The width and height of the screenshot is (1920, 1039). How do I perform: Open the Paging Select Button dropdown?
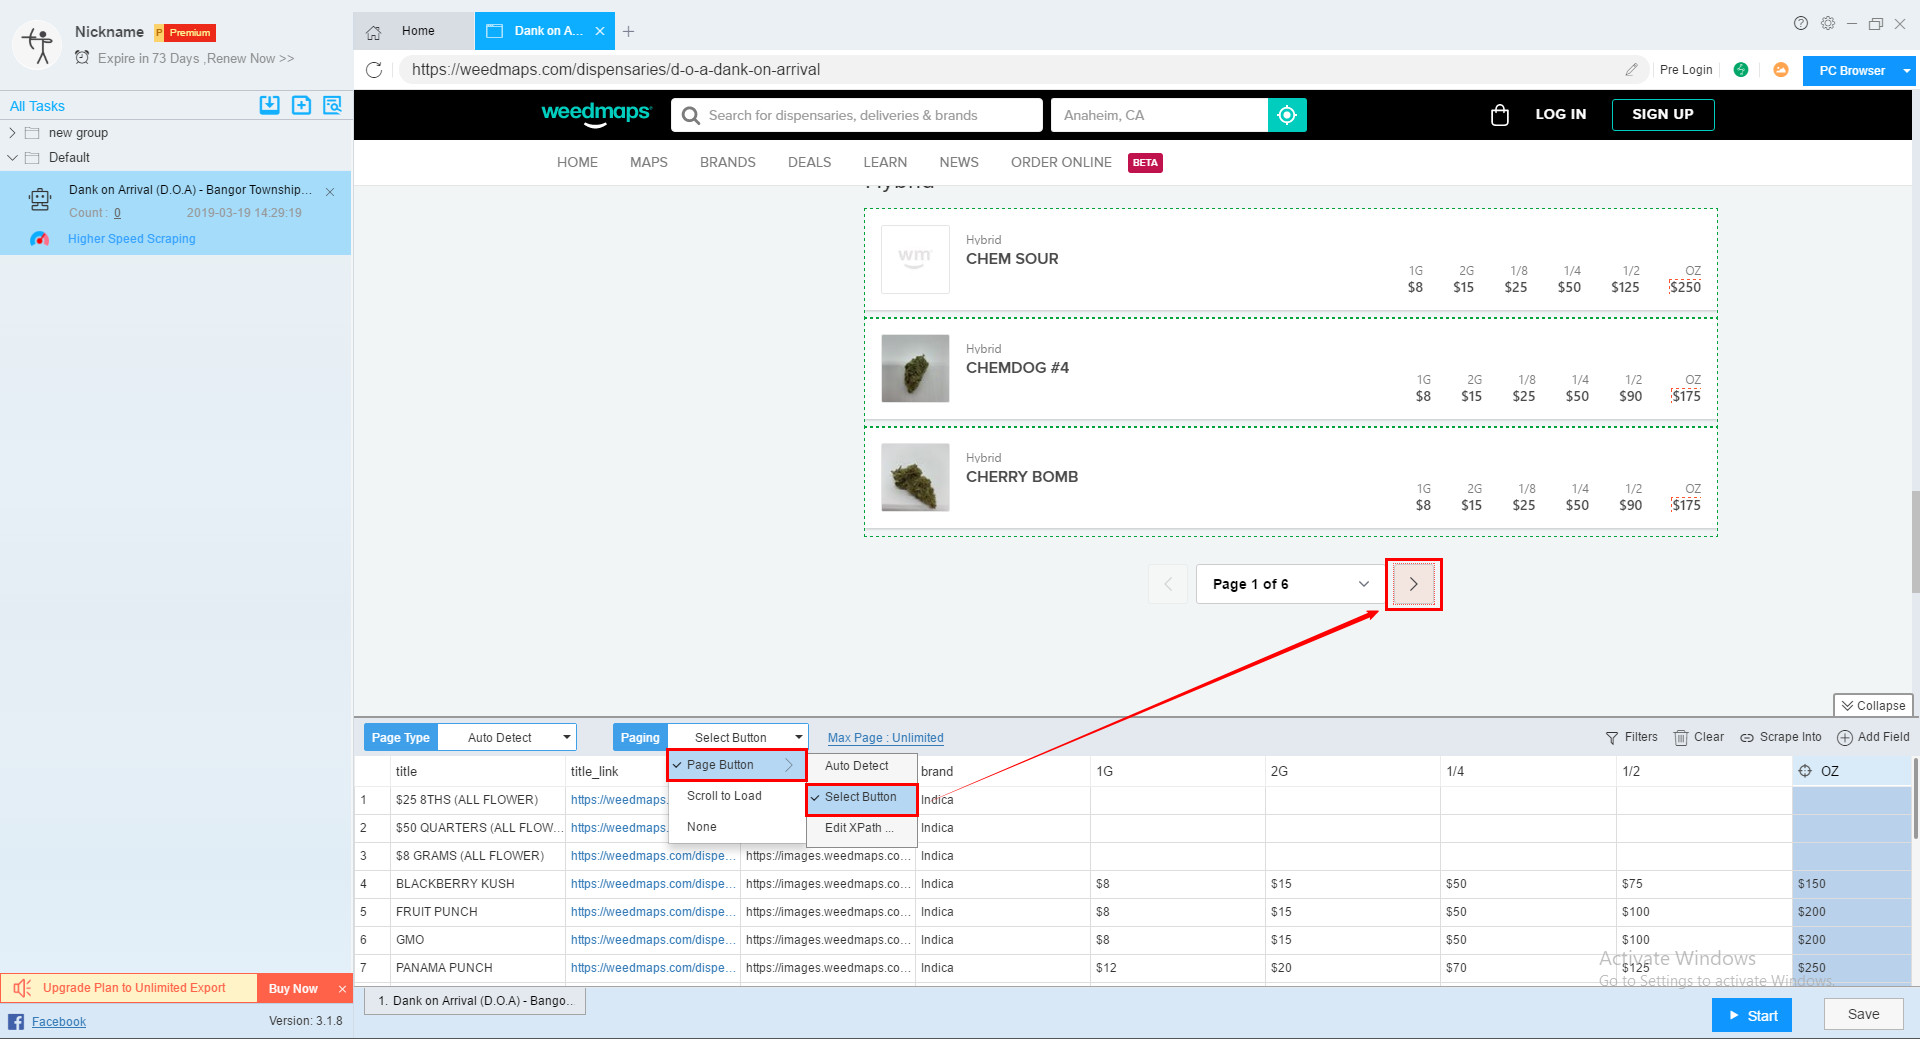coord(738,738)
